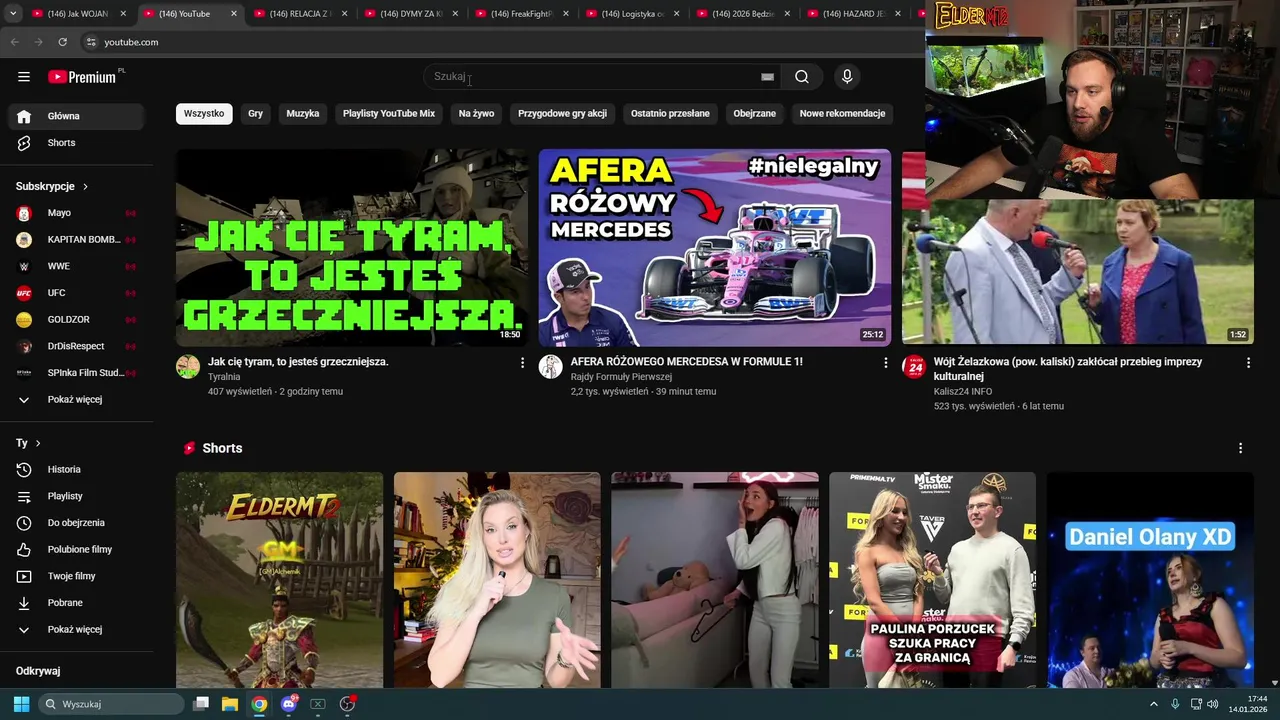Select Przygodowe gry akcji chip
1280x720 pixels.
click(x=562, y=114)
